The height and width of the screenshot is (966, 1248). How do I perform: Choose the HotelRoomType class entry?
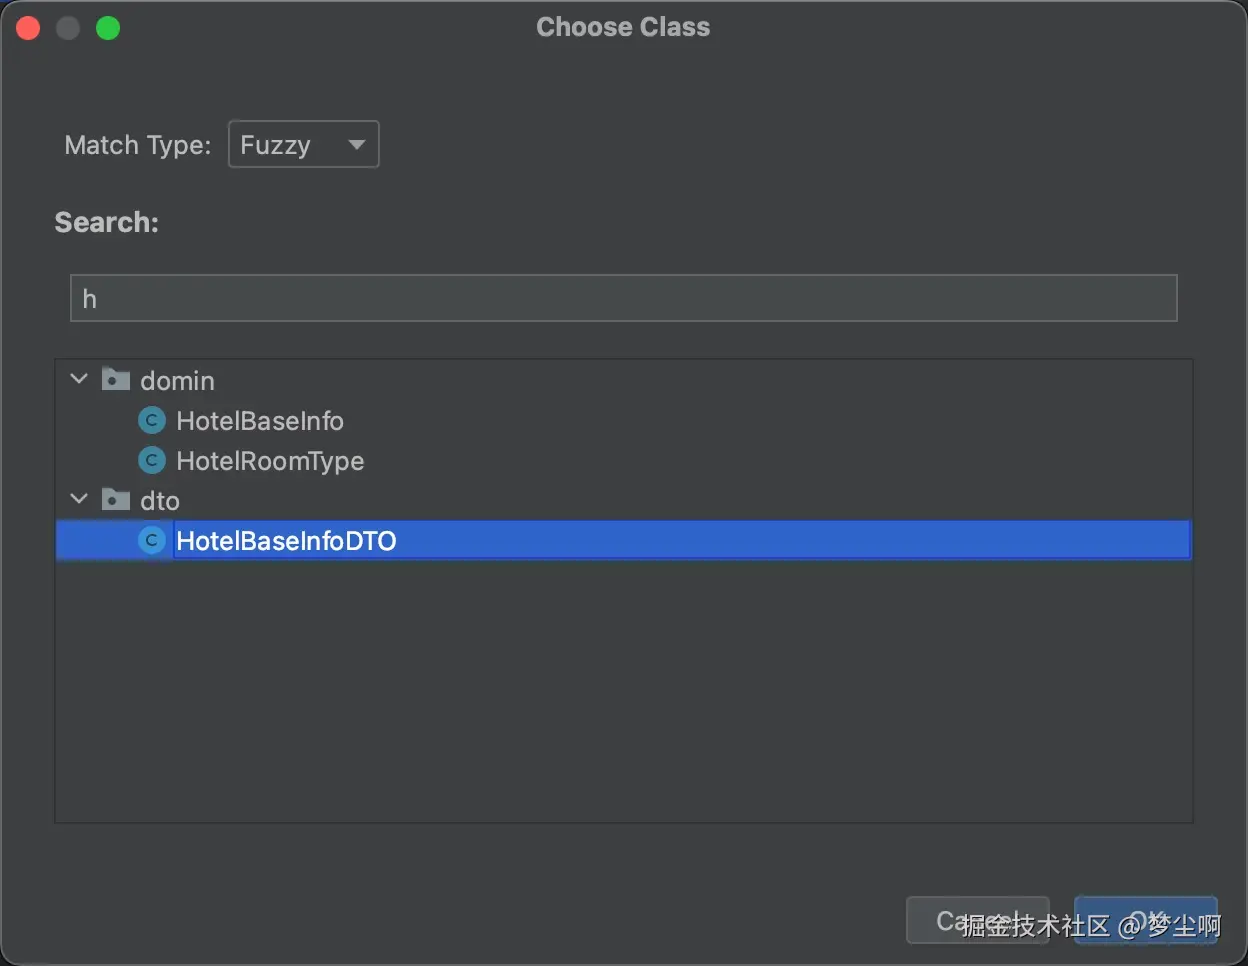coord(270,461)
